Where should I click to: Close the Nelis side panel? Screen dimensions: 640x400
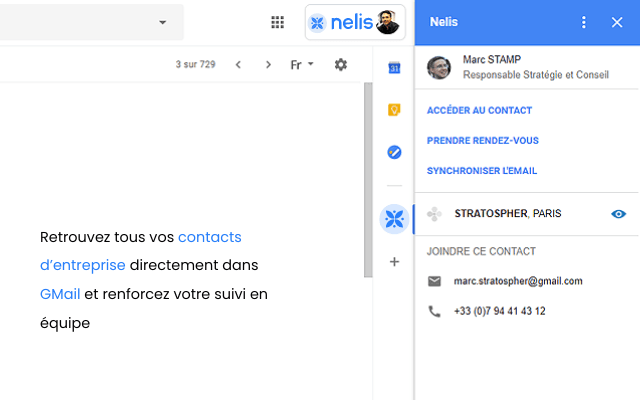617,22
